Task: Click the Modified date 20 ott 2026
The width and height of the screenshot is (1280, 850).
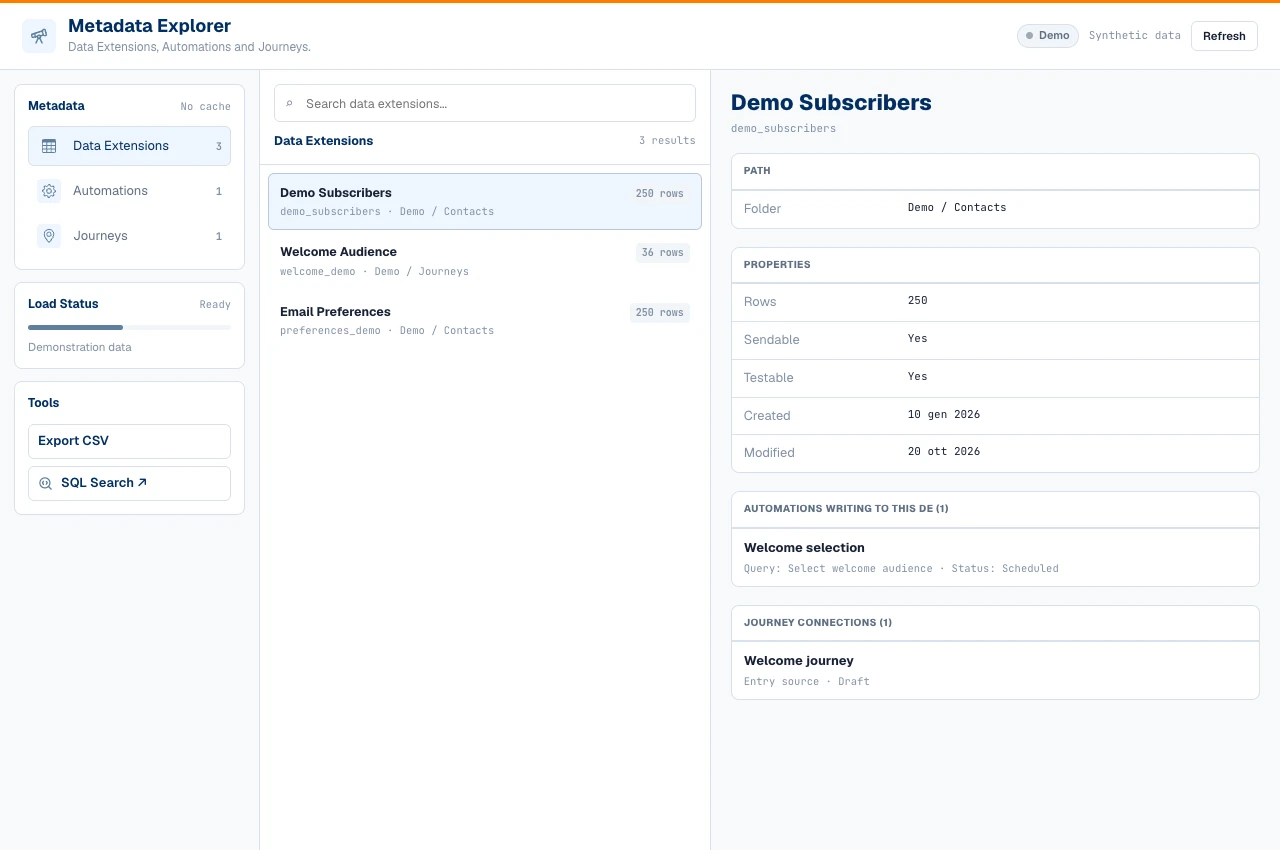Action: pos(944,452)
